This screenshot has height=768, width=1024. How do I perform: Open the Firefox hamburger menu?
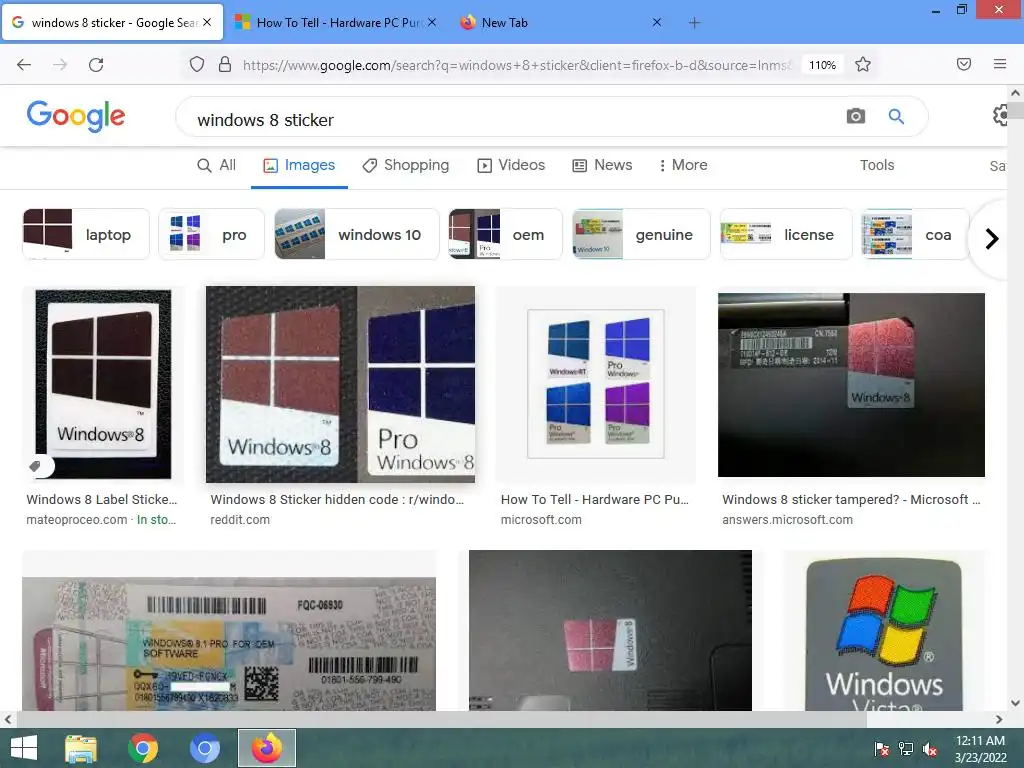pos(1000,64)
